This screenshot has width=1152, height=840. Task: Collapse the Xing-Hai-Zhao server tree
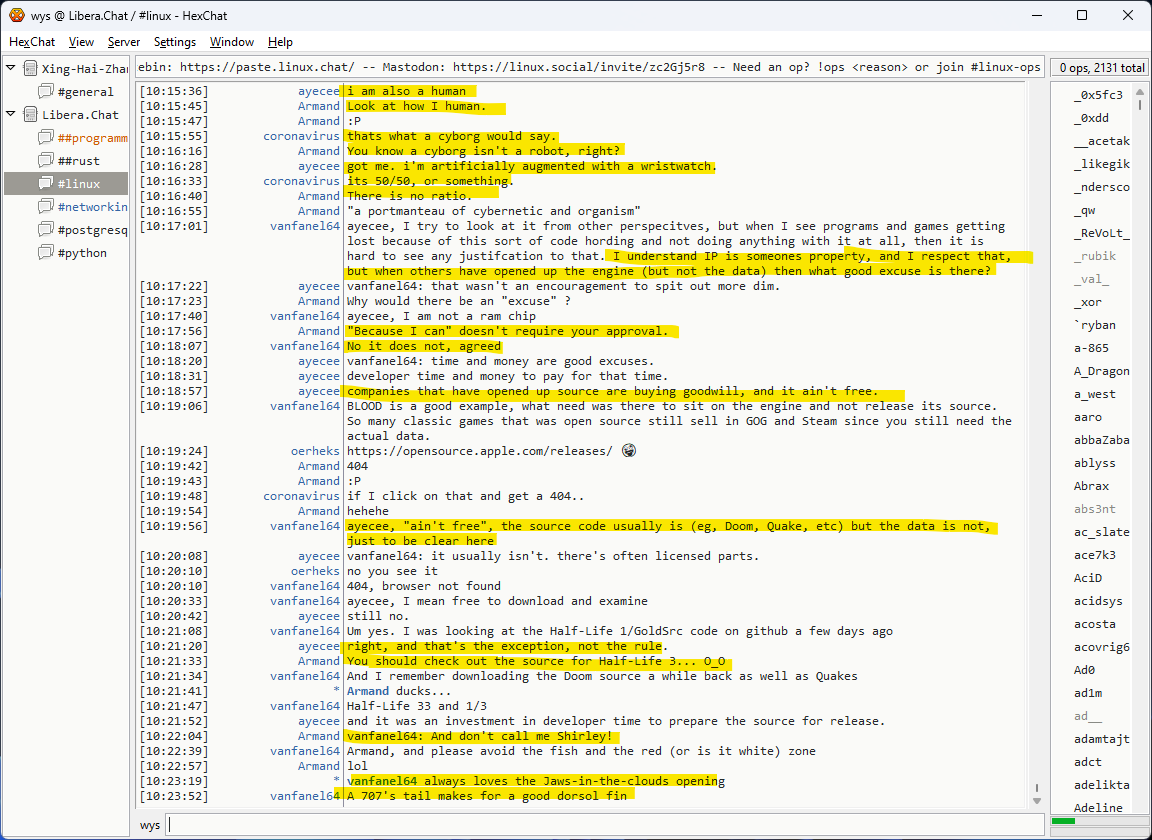click(11, 69)
